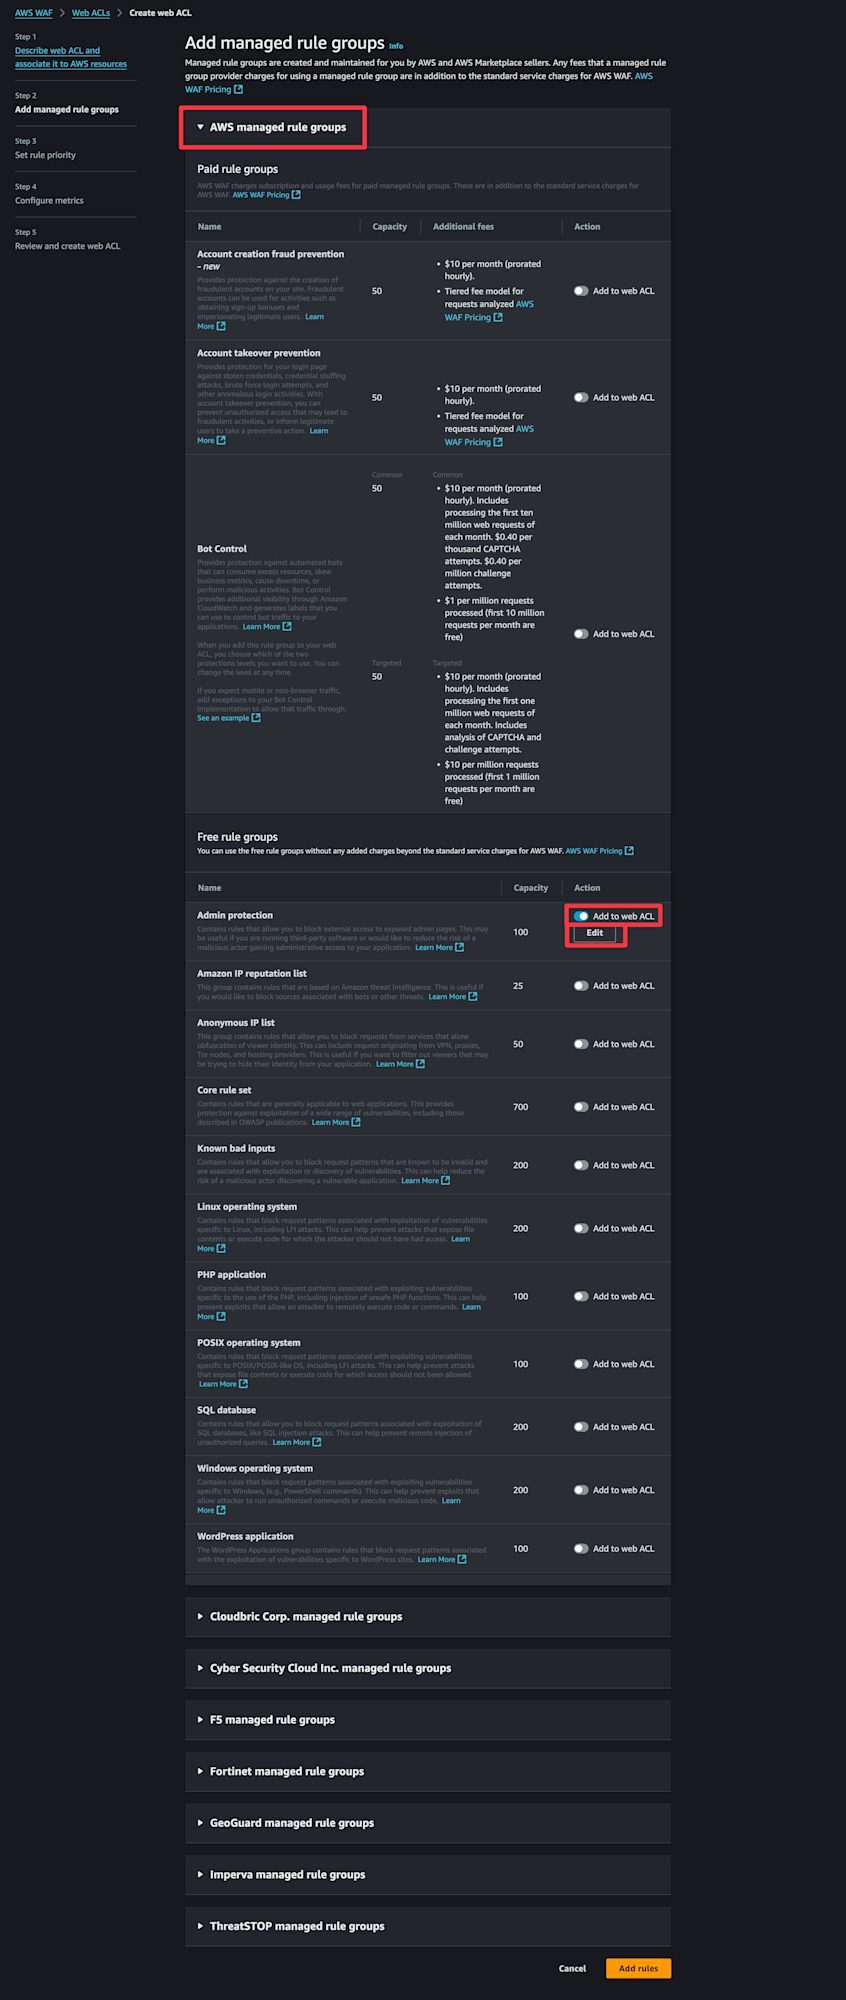Click Learn More external icon in Bot Control description

287,627
